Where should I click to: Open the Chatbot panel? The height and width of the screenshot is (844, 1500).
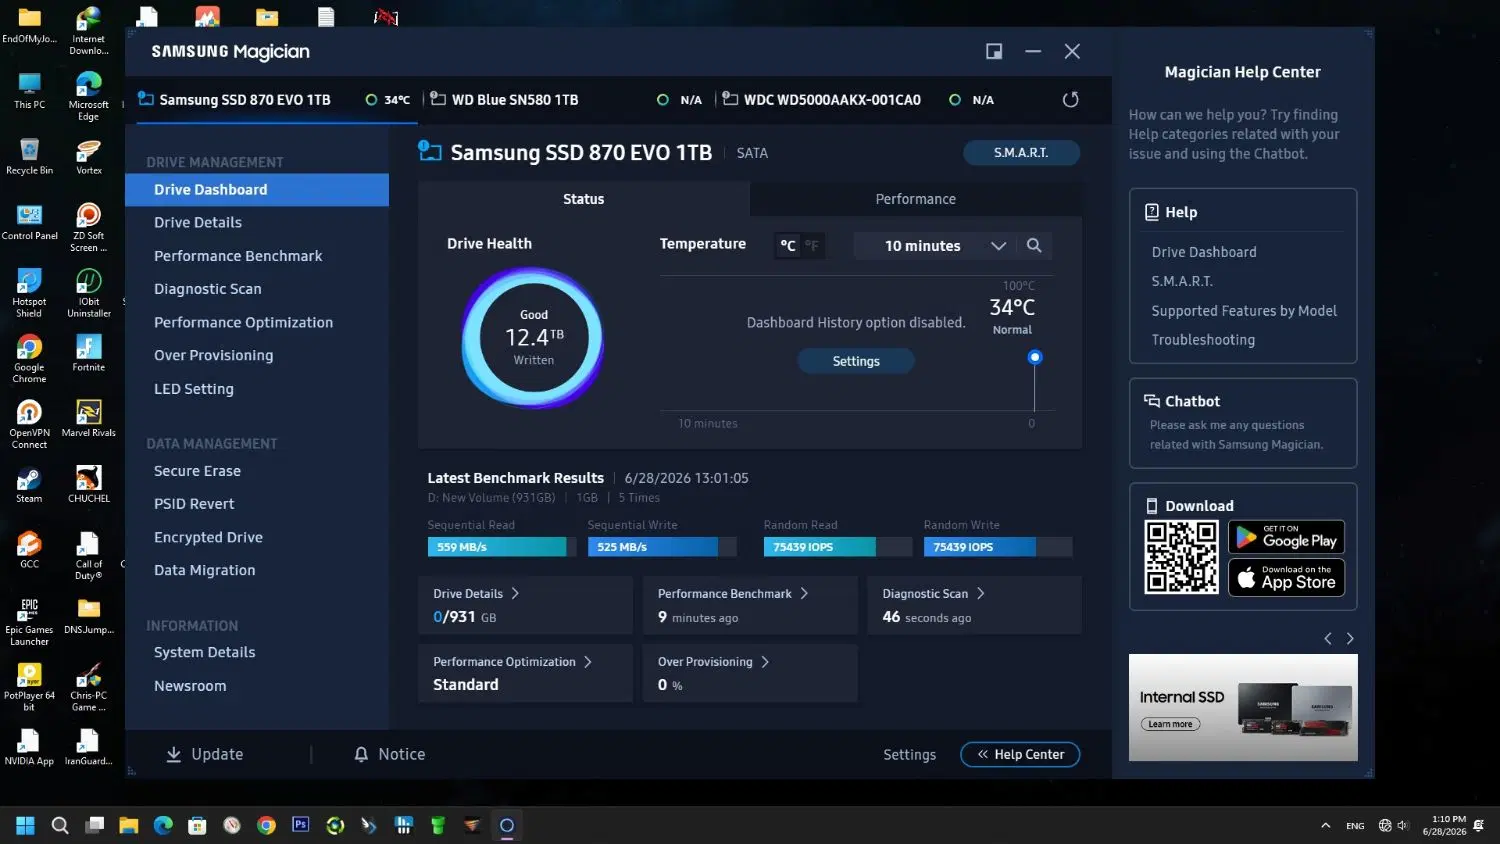pyautogui.click(x=1243, y=423)
